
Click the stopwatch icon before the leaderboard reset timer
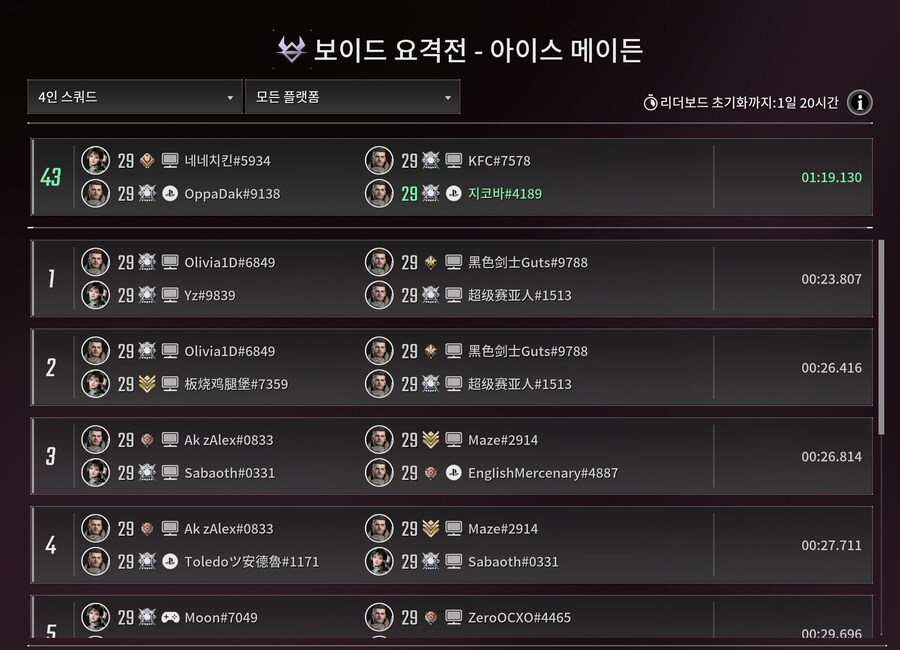652,103
